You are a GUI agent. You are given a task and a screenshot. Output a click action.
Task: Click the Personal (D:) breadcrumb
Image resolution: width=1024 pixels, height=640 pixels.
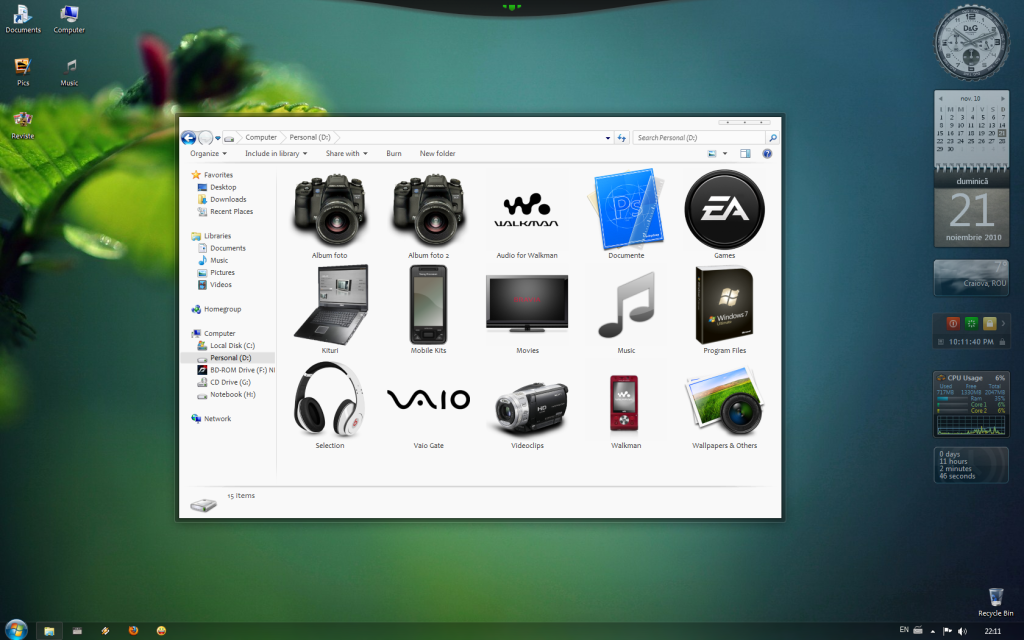coord(310,137)
